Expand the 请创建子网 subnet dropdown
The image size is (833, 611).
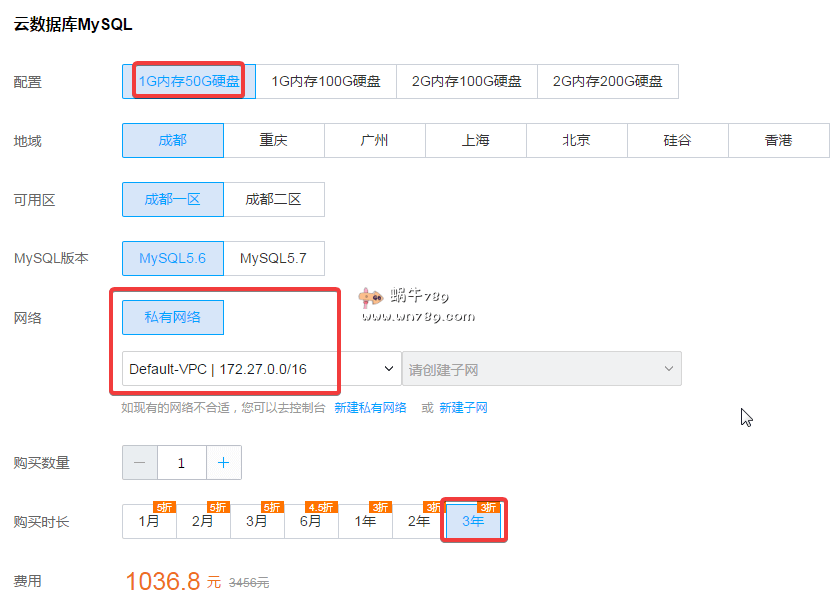tap(541, 369)
